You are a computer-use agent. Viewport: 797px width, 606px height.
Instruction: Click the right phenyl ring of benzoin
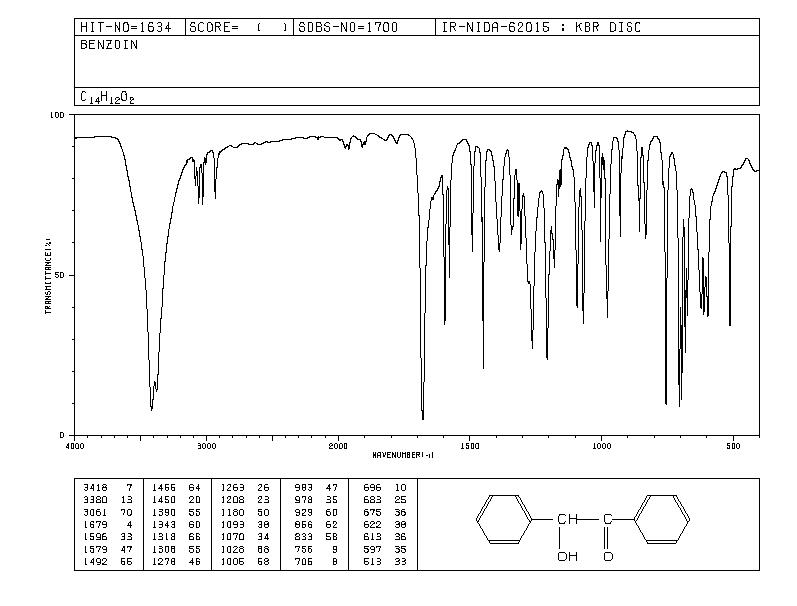coord(662,520)
